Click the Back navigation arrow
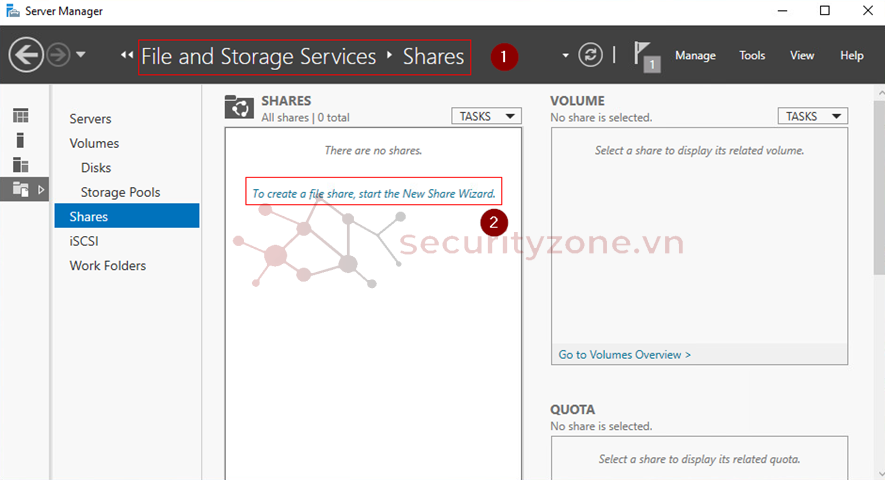 tap(25, 55)
